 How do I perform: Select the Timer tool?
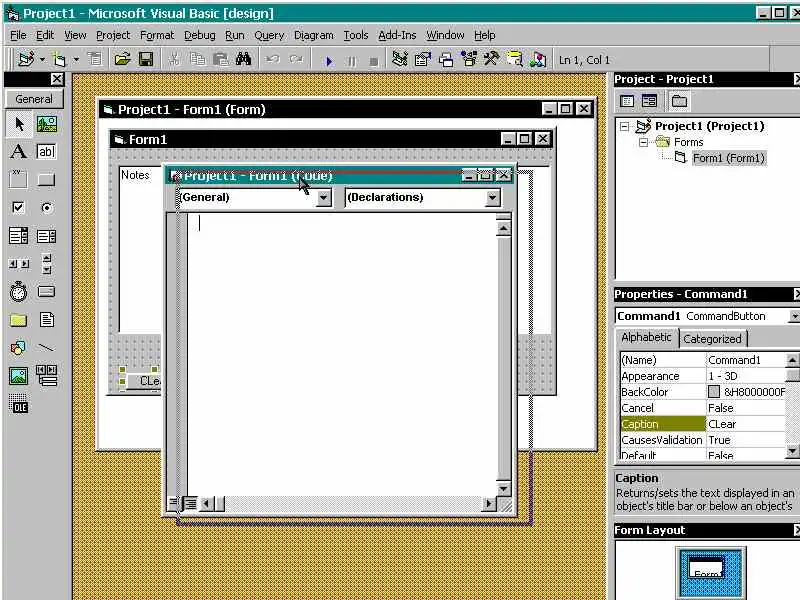(18, 292)
